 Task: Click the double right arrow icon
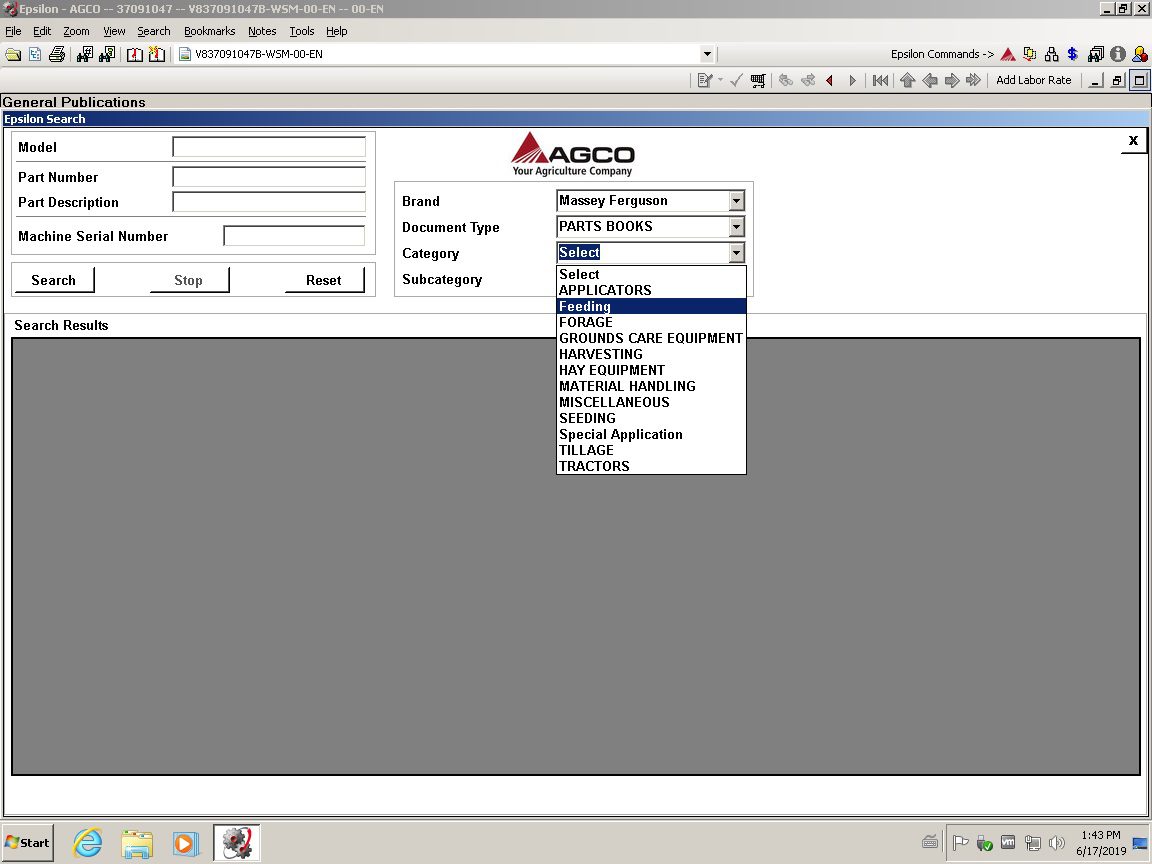[973, 81]
